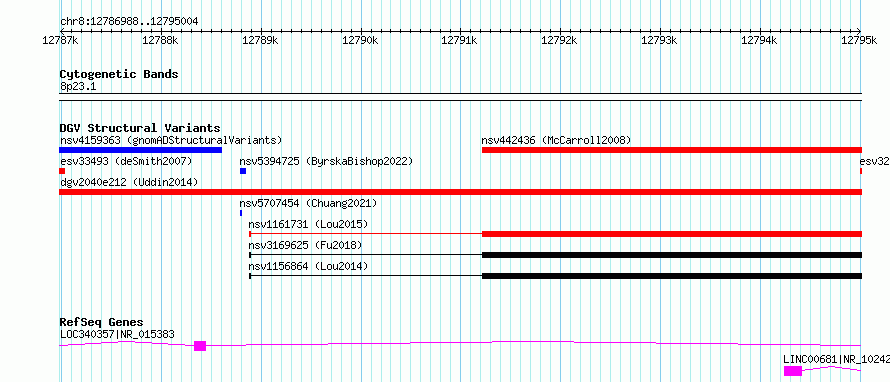The width and height of the screenshot is (890, 382).
Task: Click the Cytogenetic Bands track title
Action: [119, 74]
